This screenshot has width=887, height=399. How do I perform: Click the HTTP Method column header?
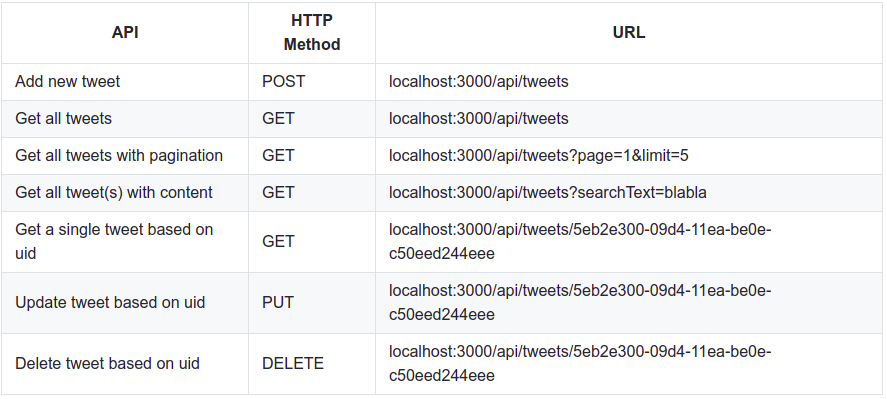[x=312, y=33]
